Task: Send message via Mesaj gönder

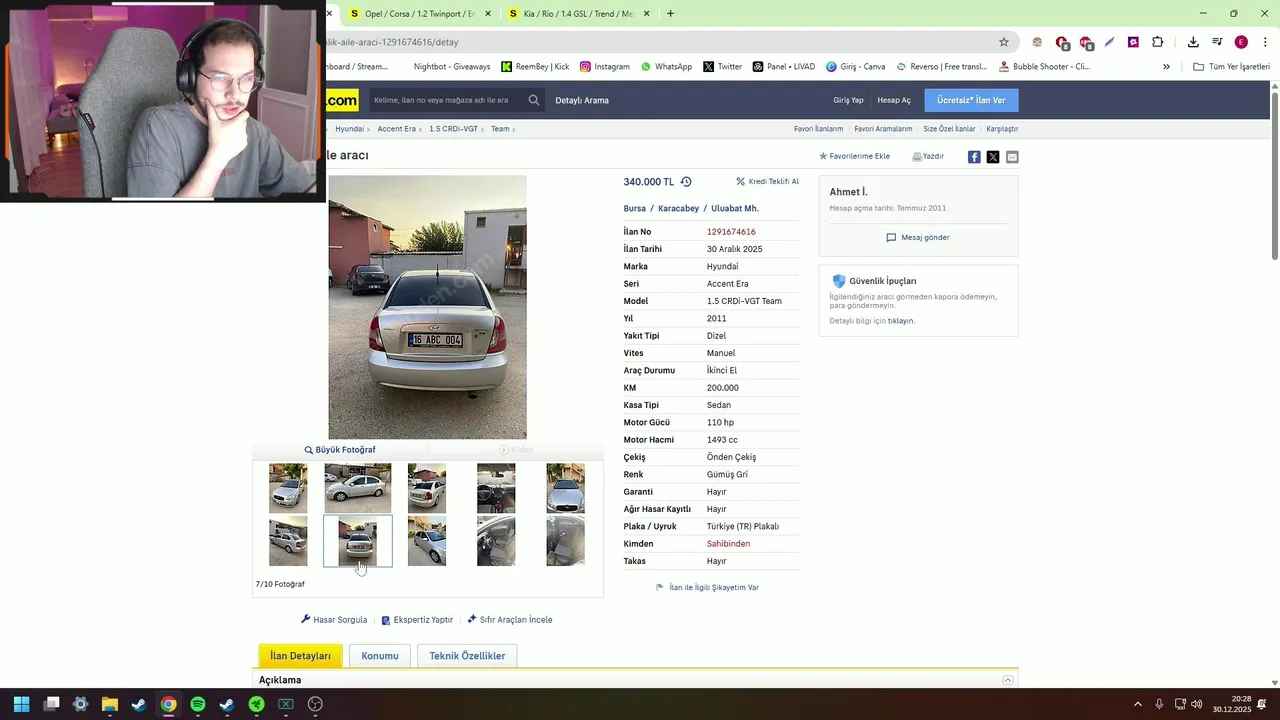Action: click(x=918, y=238)
